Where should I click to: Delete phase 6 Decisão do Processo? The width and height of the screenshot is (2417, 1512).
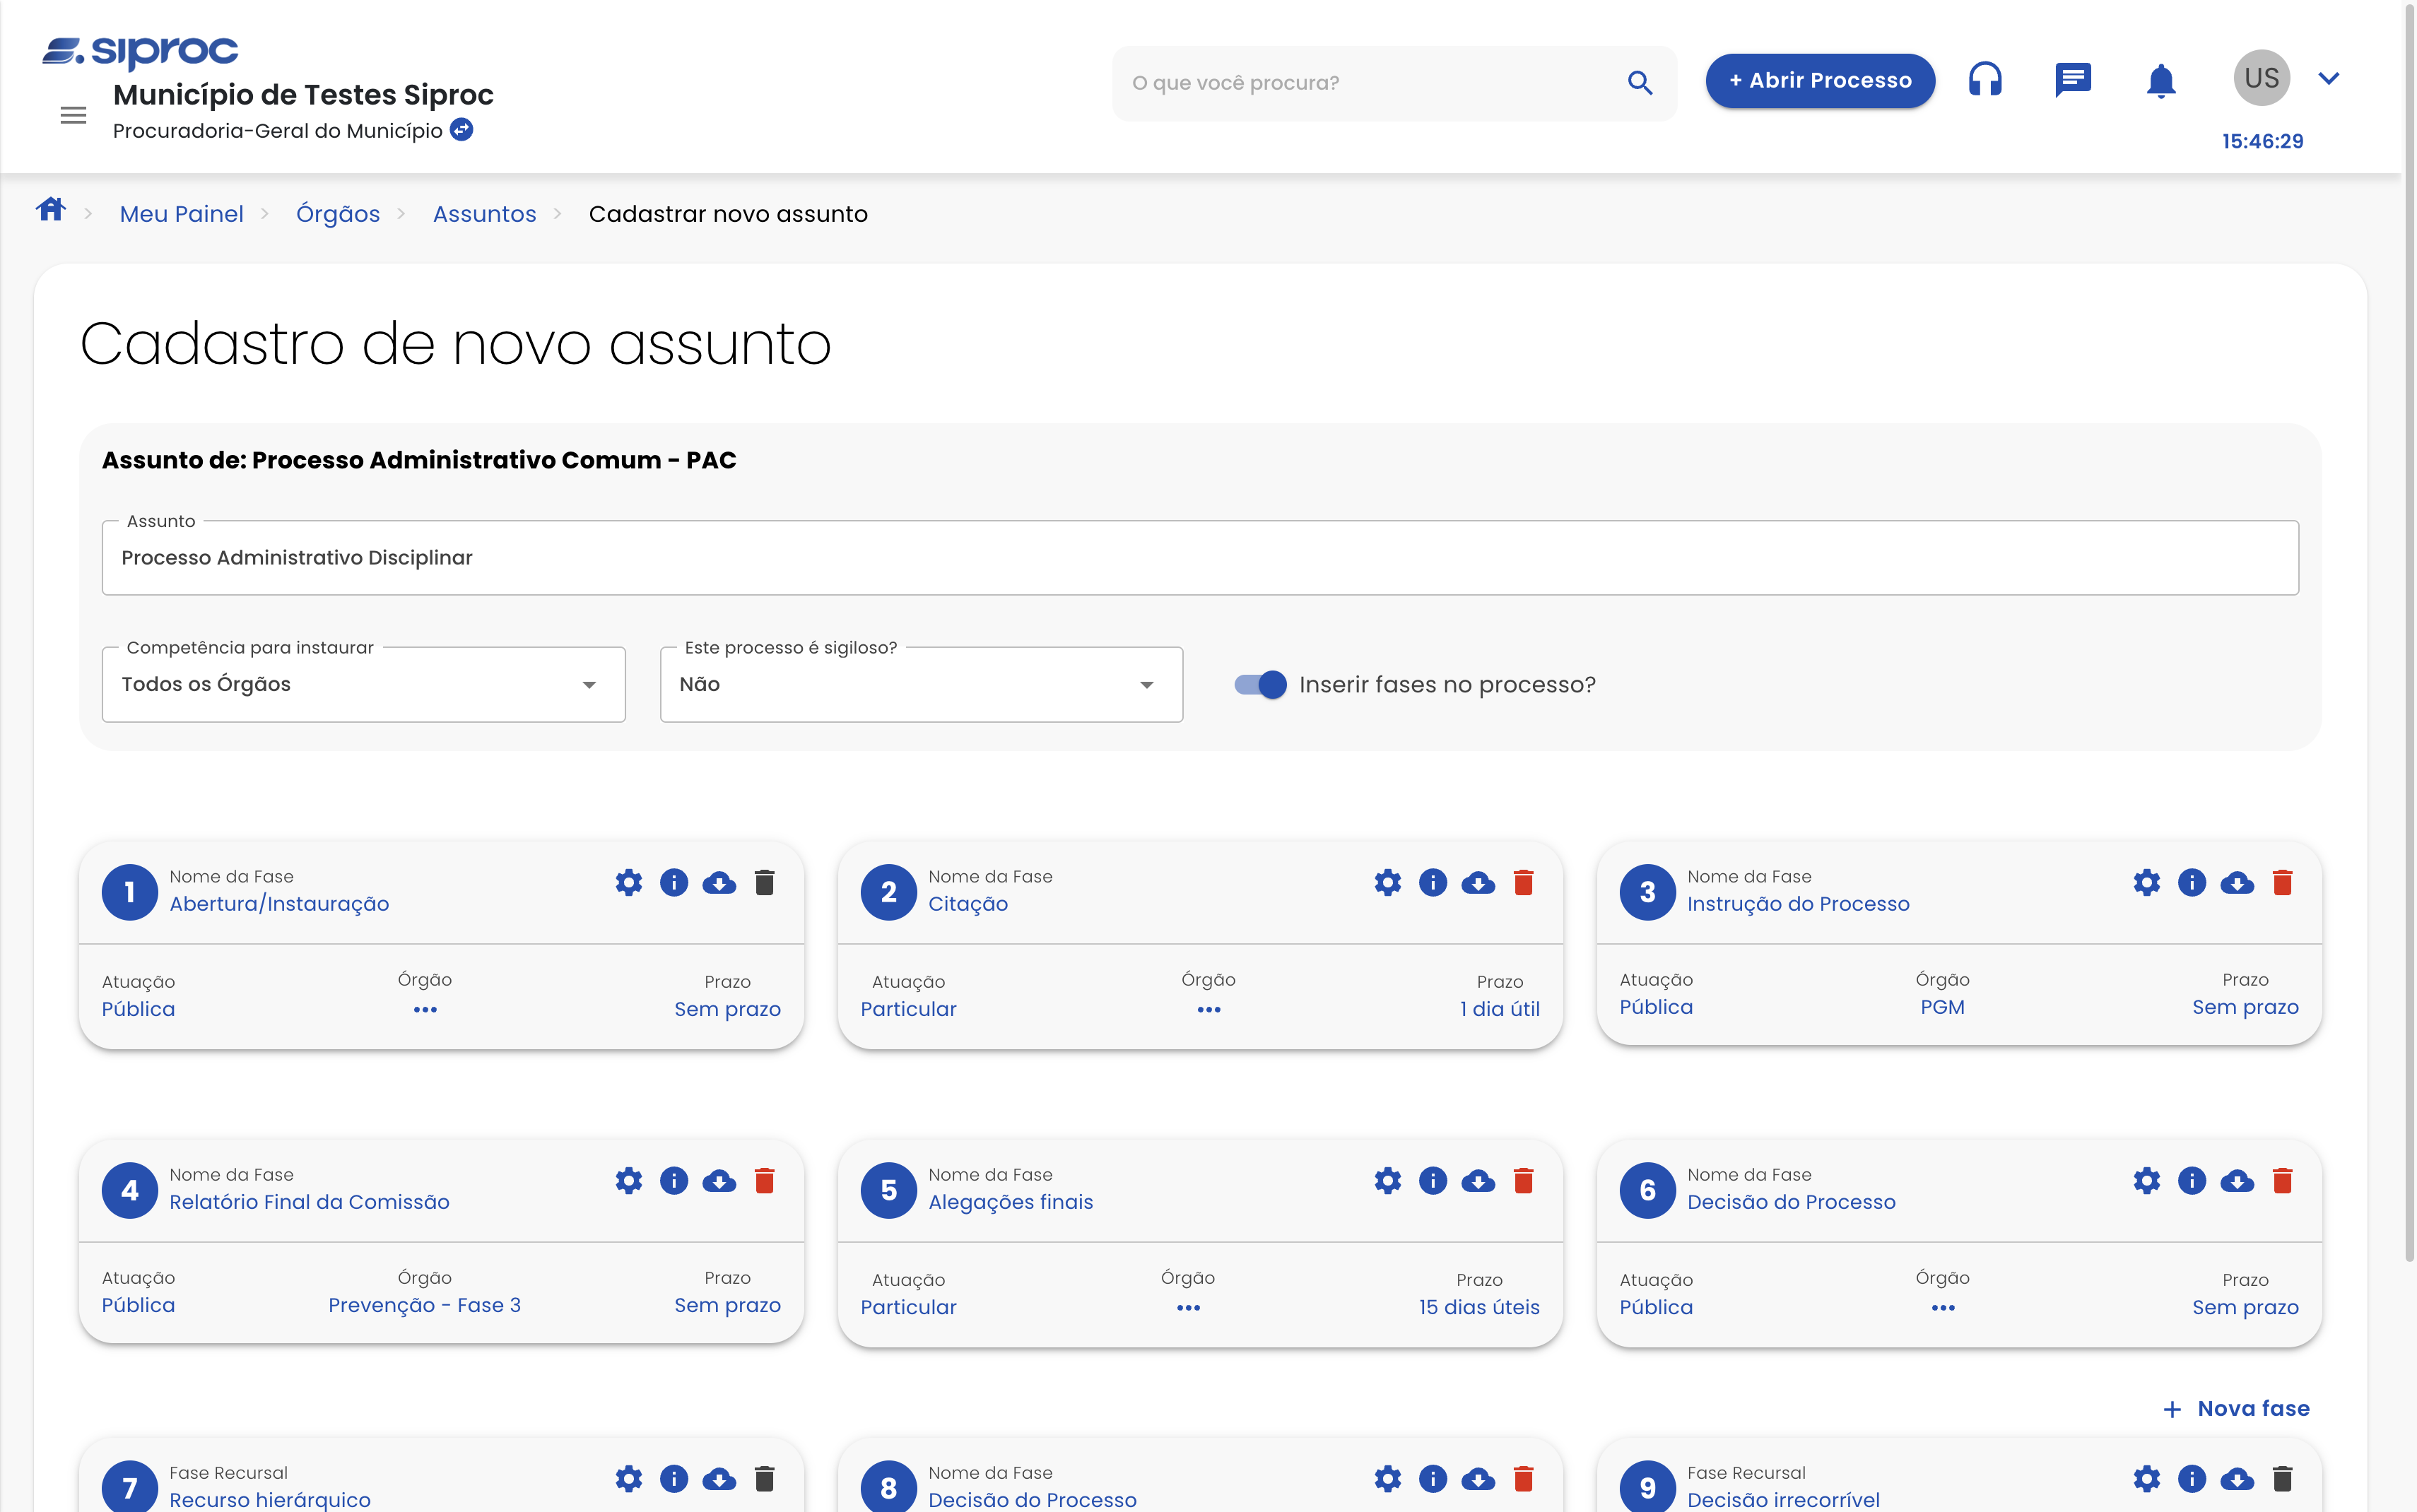(x=2282, y=1181)
